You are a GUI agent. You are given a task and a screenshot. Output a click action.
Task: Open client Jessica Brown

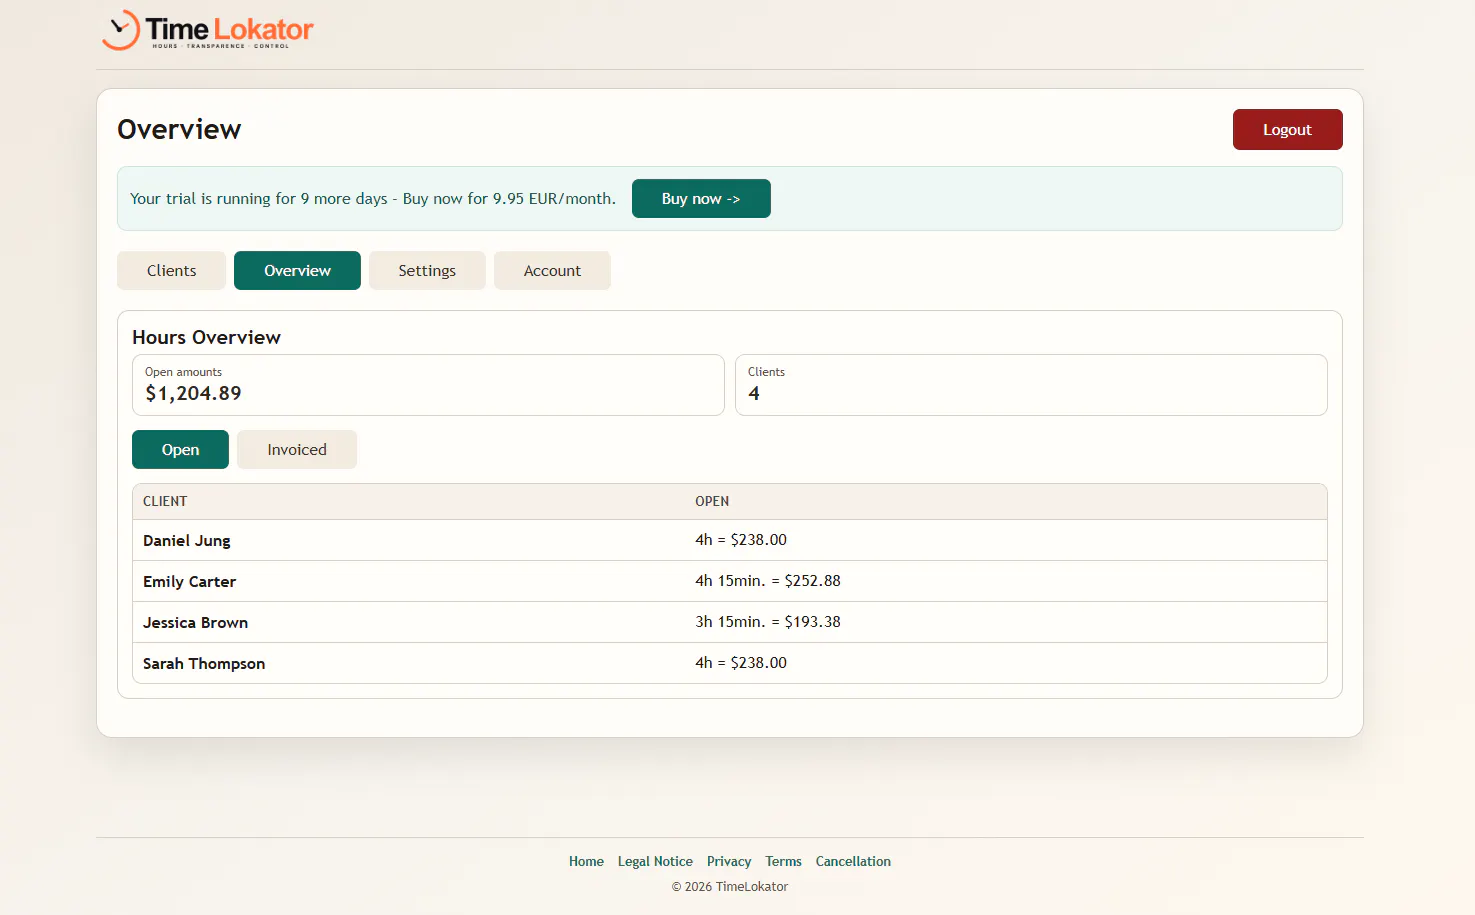pyautogui.click(x=195, y=622)
